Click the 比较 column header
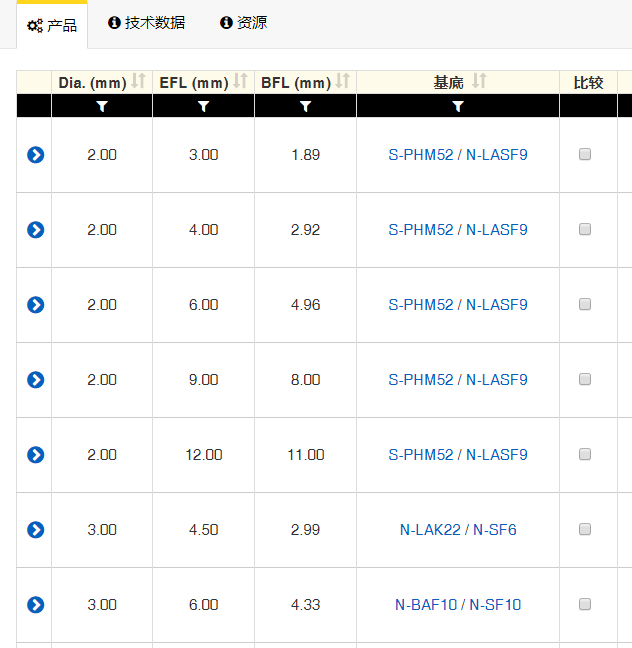Image resolution: width=632 pixels, height=648 pixels. [588, 83]
